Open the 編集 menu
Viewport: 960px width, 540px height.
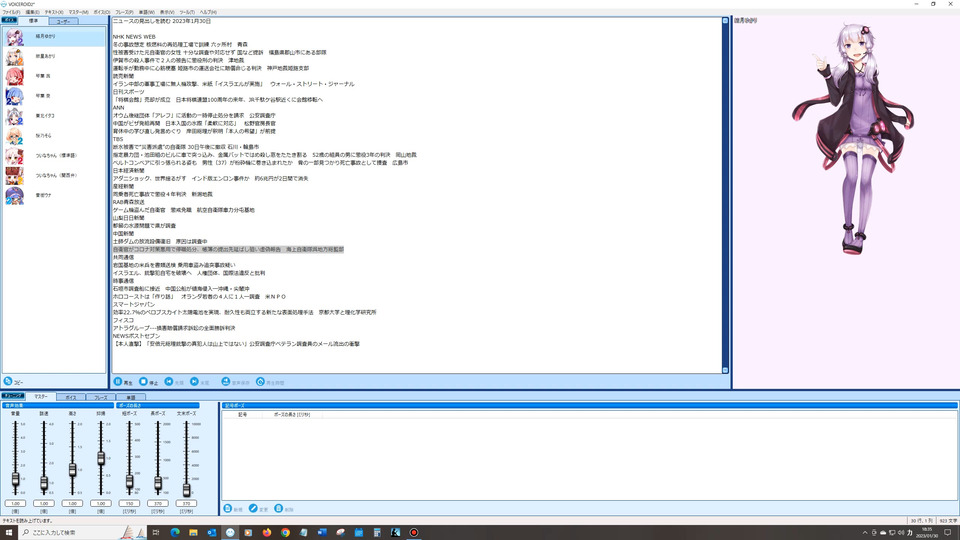(x=32, y=12)
